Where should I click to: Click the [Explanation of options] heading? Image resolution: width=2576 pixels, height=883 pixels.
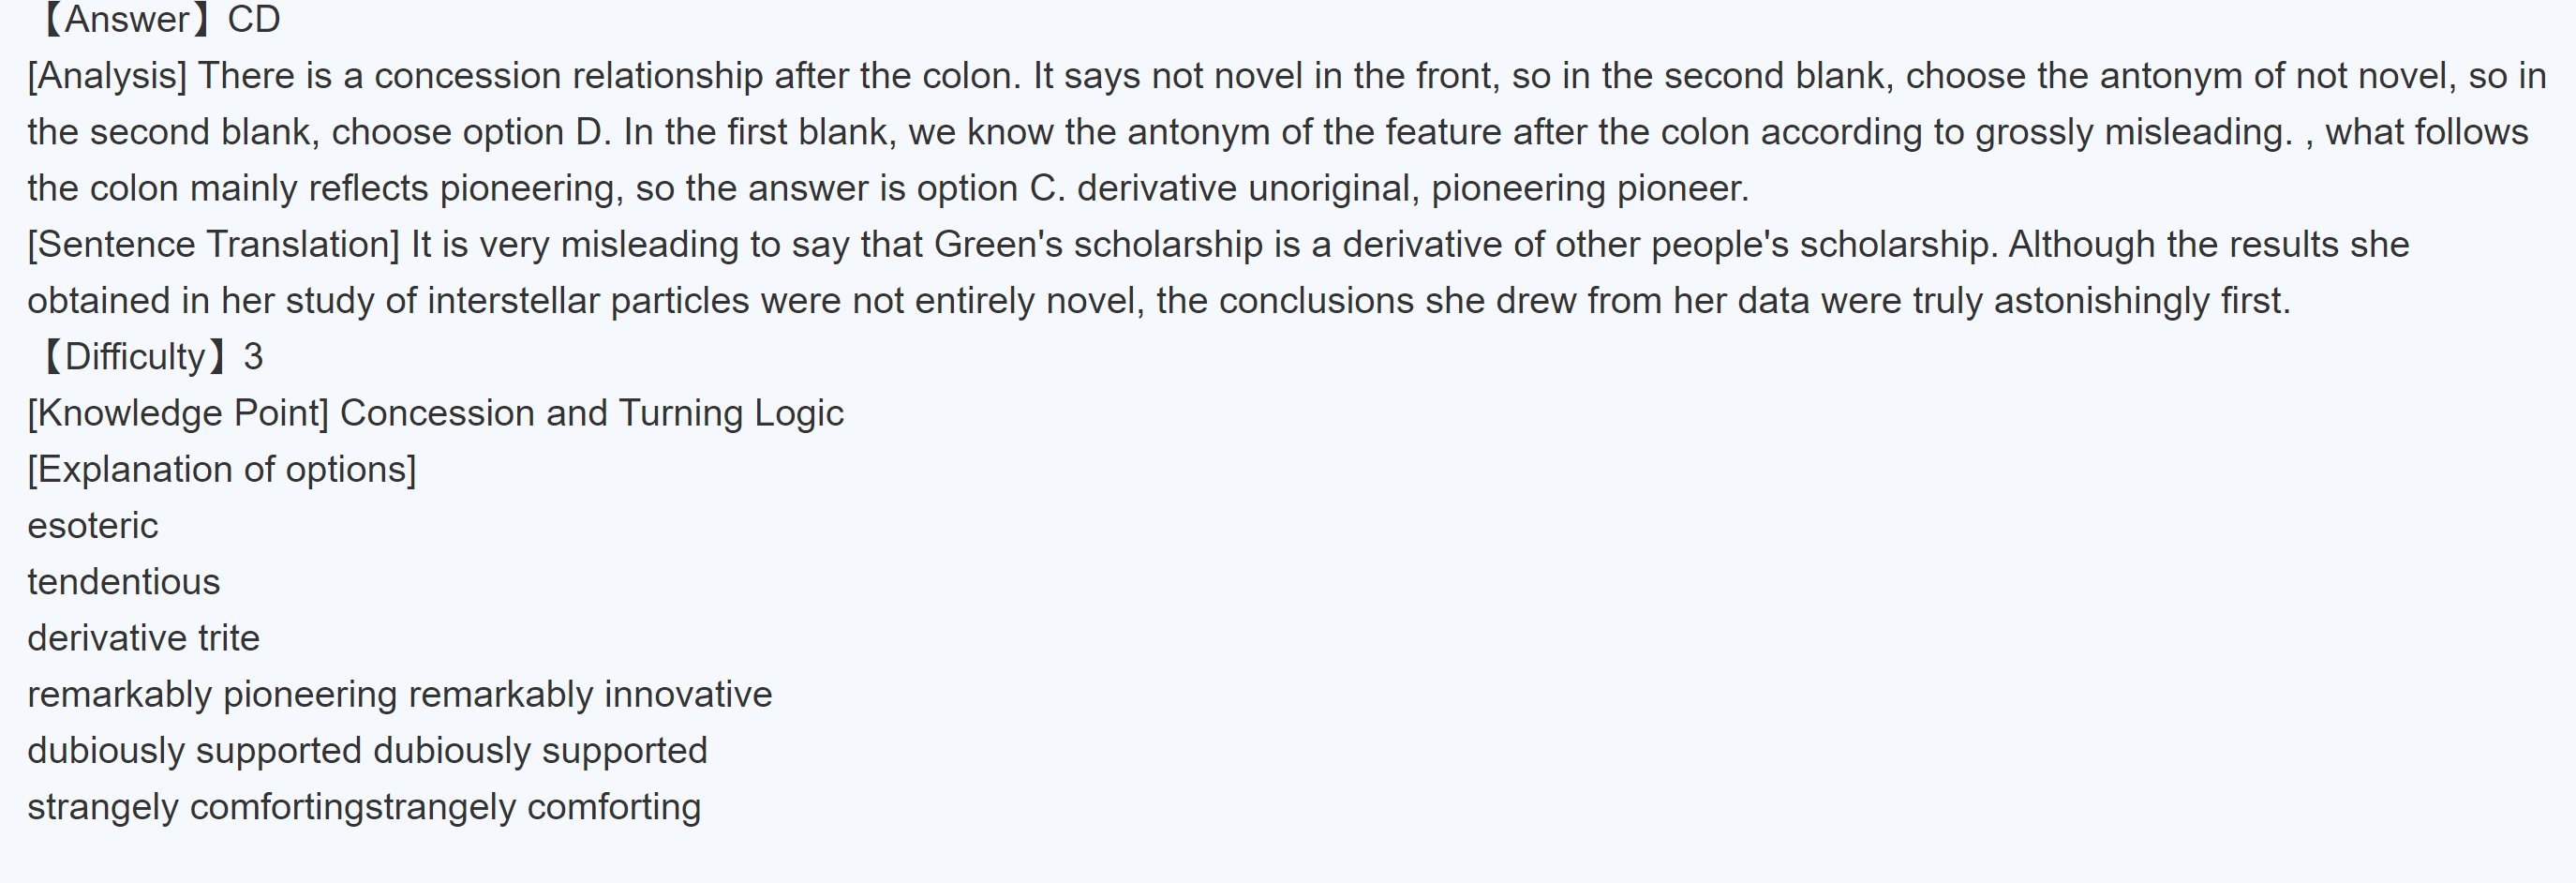(221, 470)
